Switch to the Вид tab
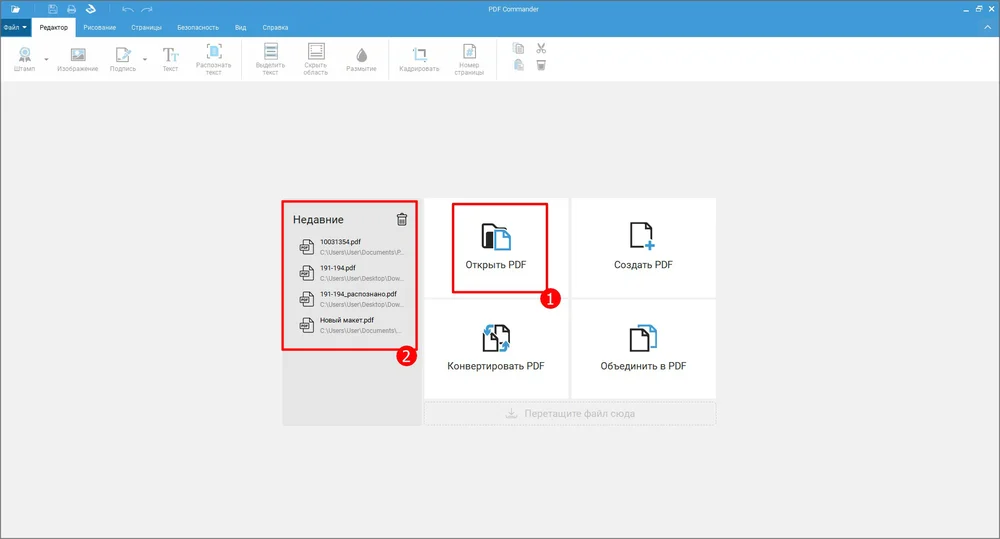 pyautogui.click(x=240, y=27)
